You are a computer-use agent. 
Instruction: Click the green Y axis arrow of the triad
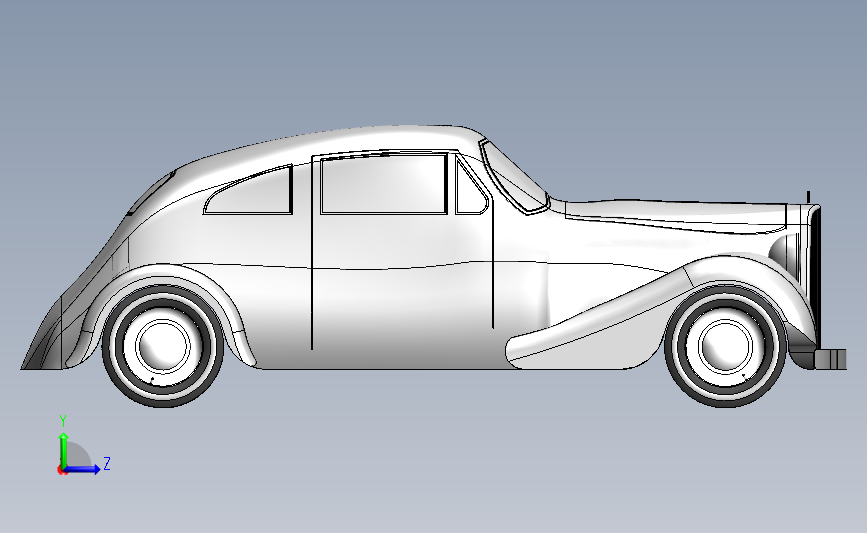coord(64,449)
